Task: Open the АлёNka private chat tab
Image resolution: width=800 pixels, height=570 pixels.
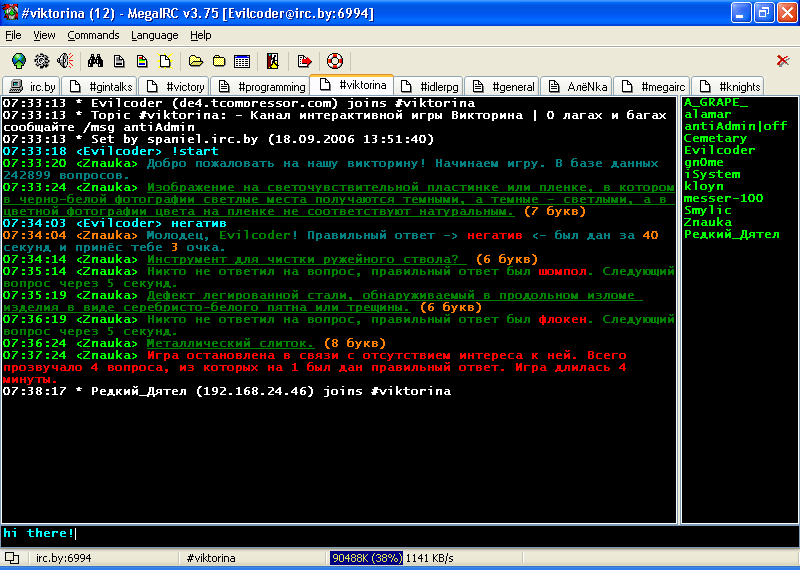Action: click(577, 86)
